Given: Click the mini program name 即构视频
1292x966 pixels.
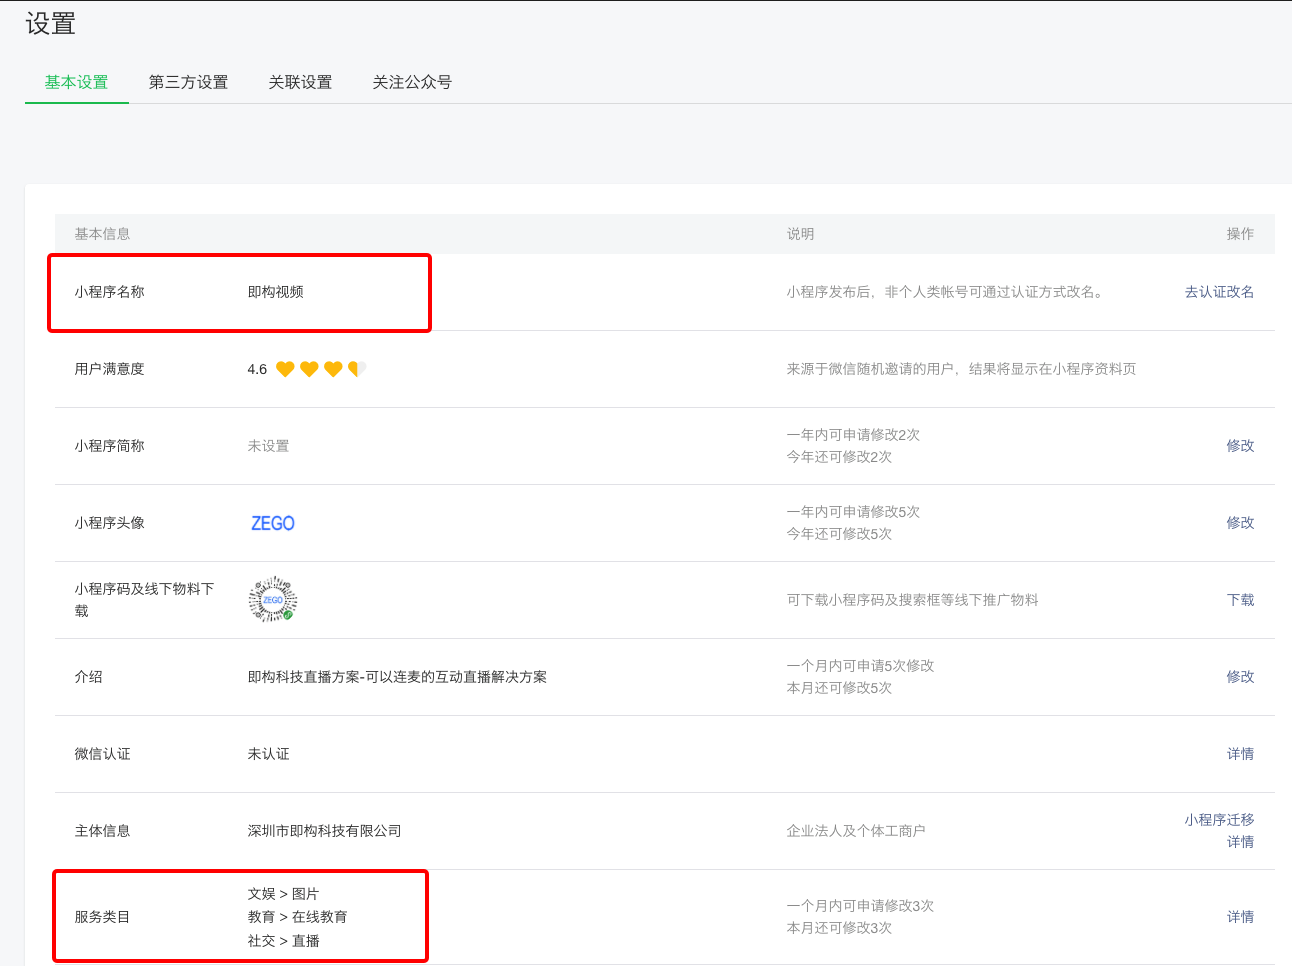Looking at the screenshot, I should (x=276, y=292).
